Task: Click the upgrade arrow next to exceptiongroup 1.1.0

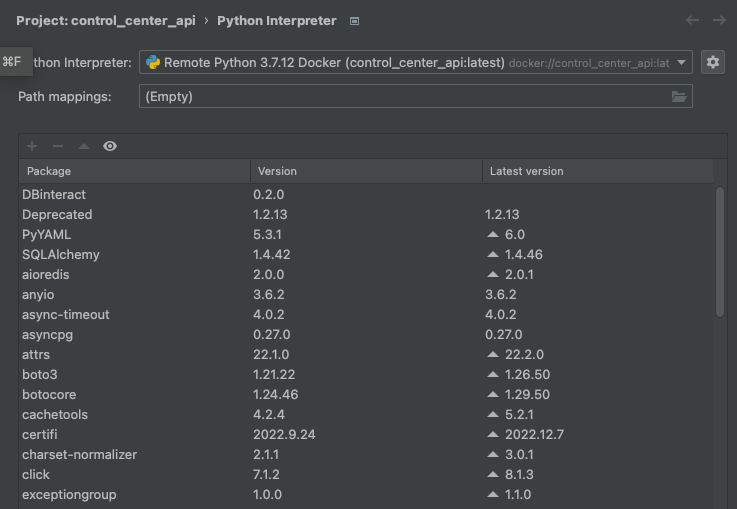Action: pyautogui.click(x=493, y=494)
